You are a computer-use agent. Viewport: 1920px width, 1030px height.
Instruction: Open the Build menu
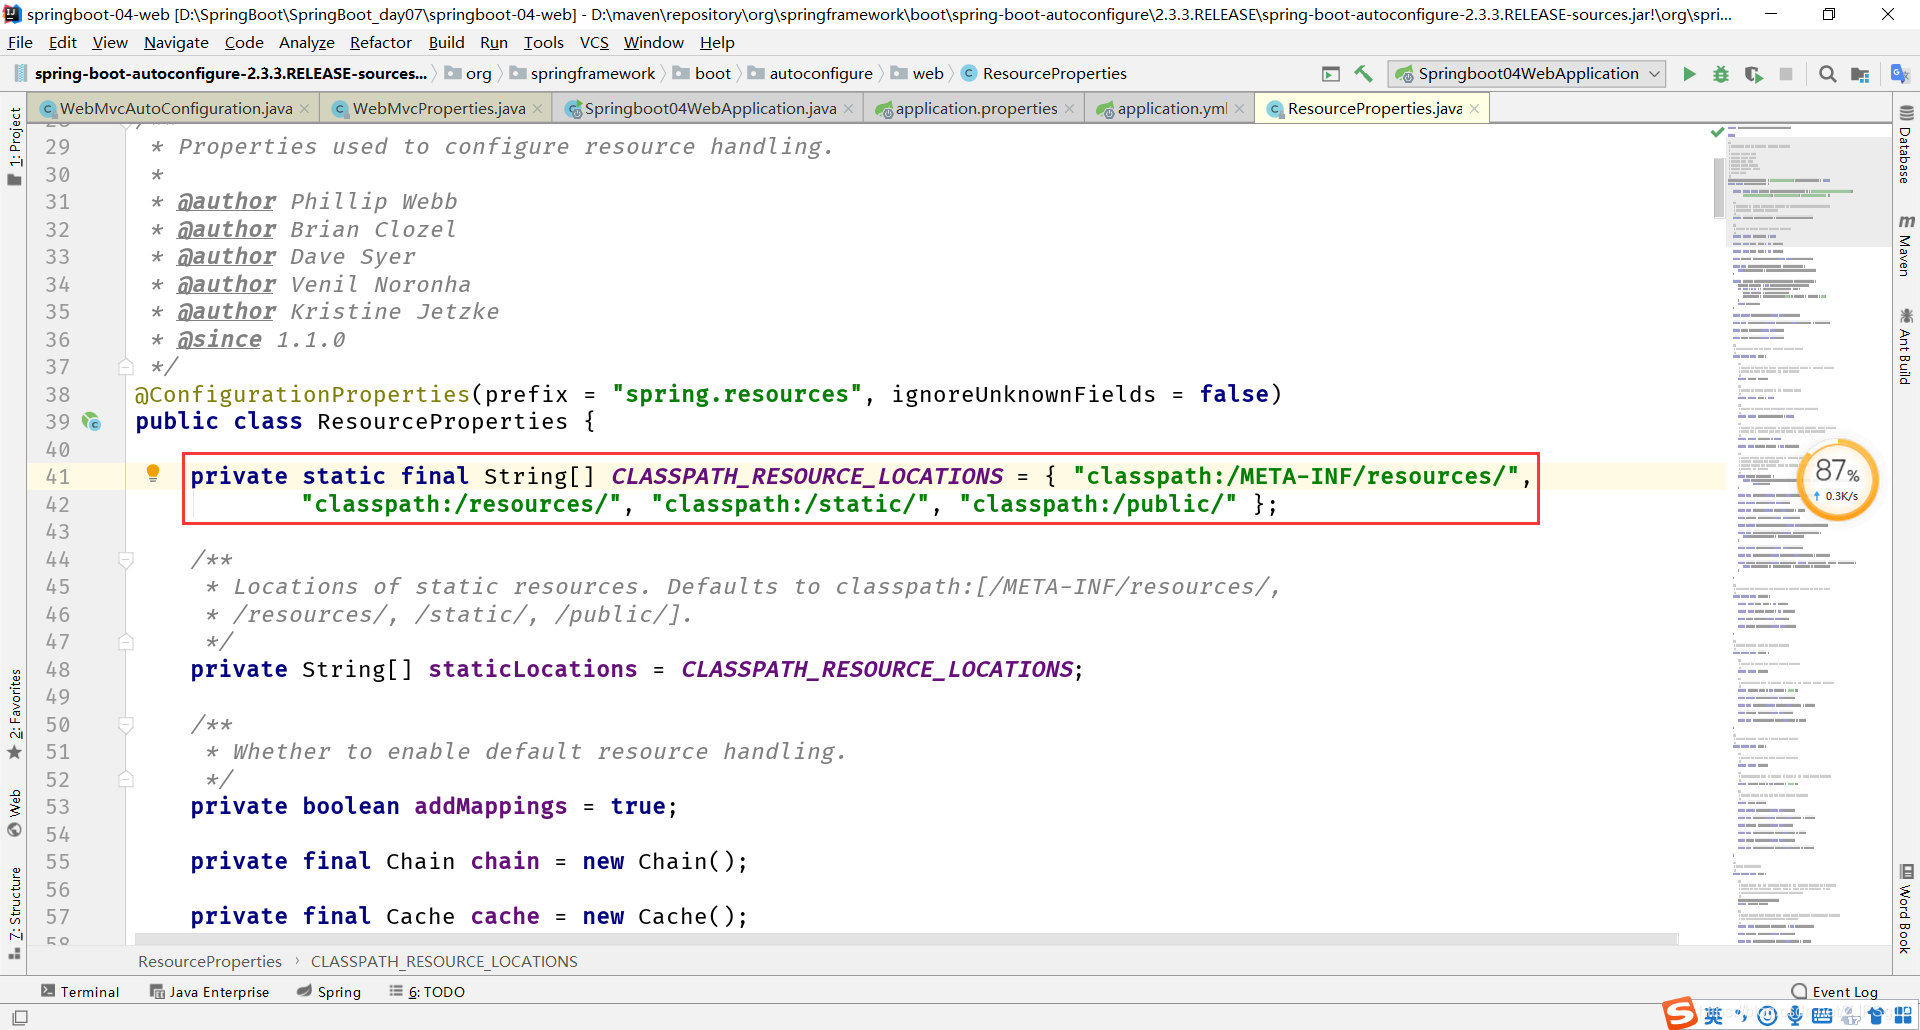pos(446,42)
